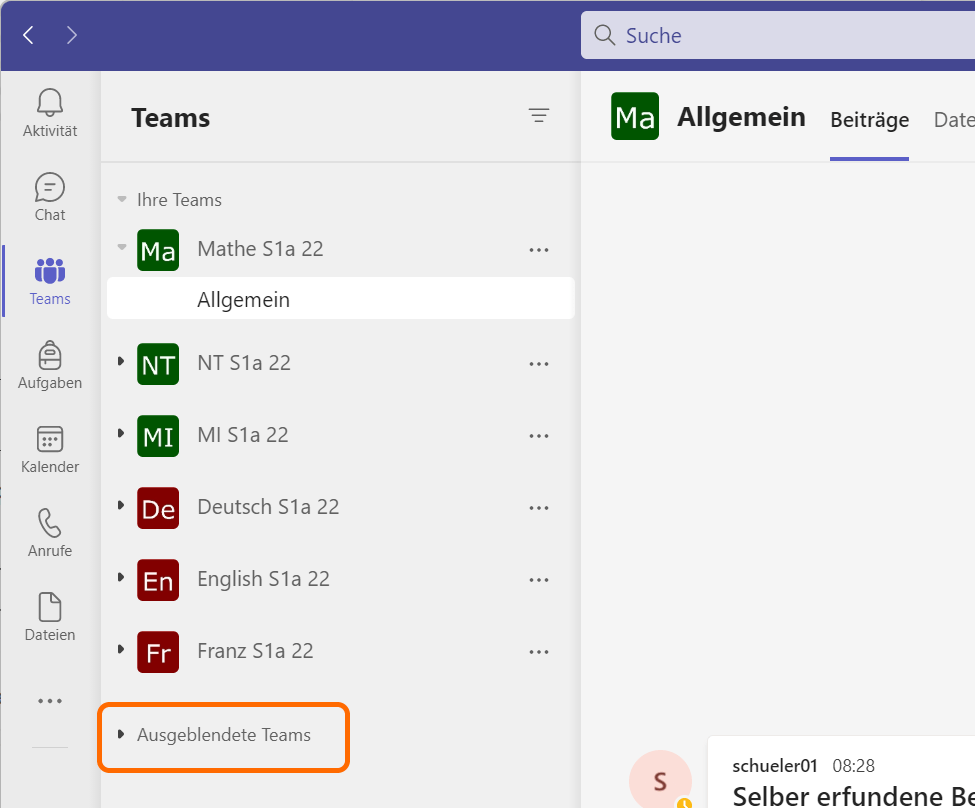Click the filter icon beside Teams heading
The image size is (975, 808).
tap(539, 116)
